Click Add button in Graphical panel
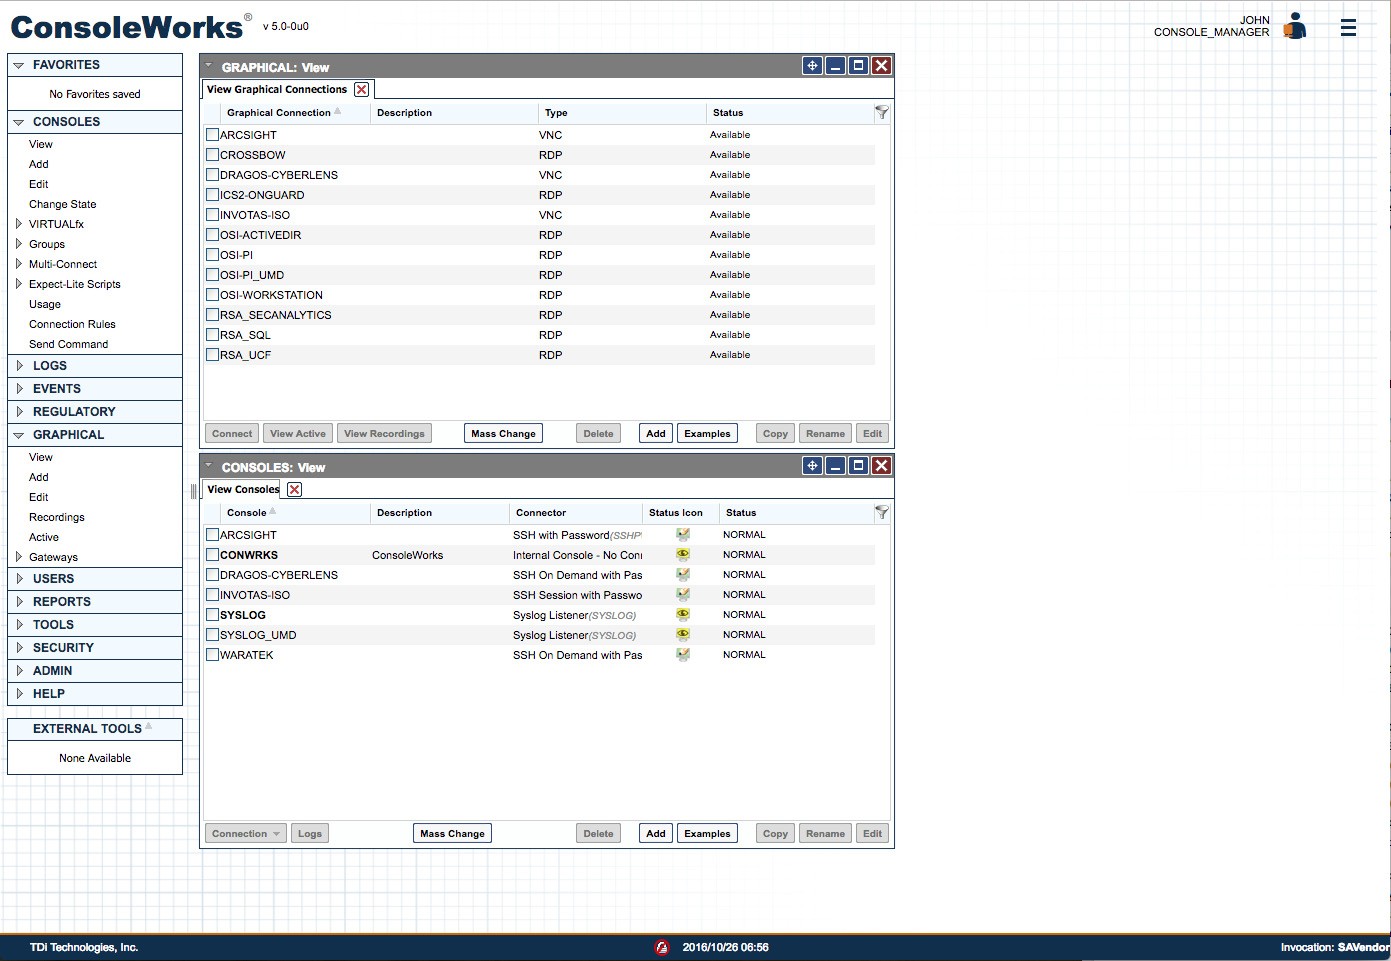The height and width of the screenshot is (961, 1391). click(x=656, y=433)
